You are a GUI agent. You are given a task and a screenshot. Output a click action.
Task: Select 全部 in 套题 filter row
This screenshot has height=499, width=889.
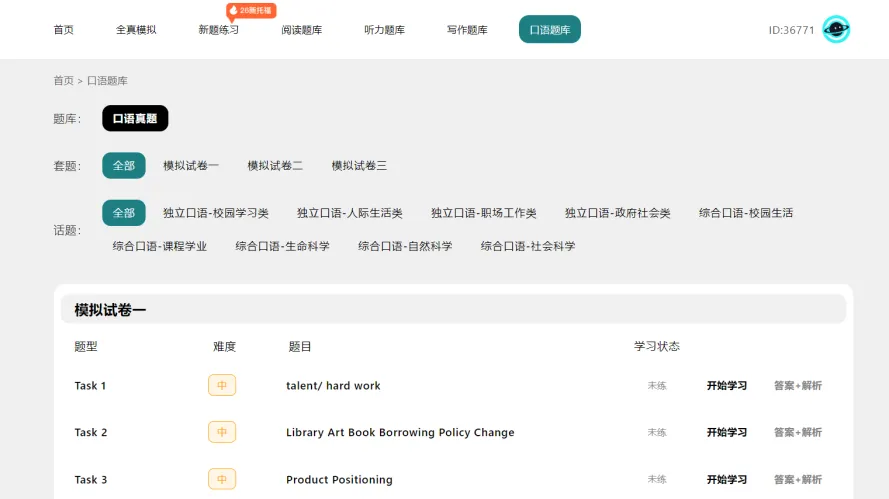tap(124, 166)
